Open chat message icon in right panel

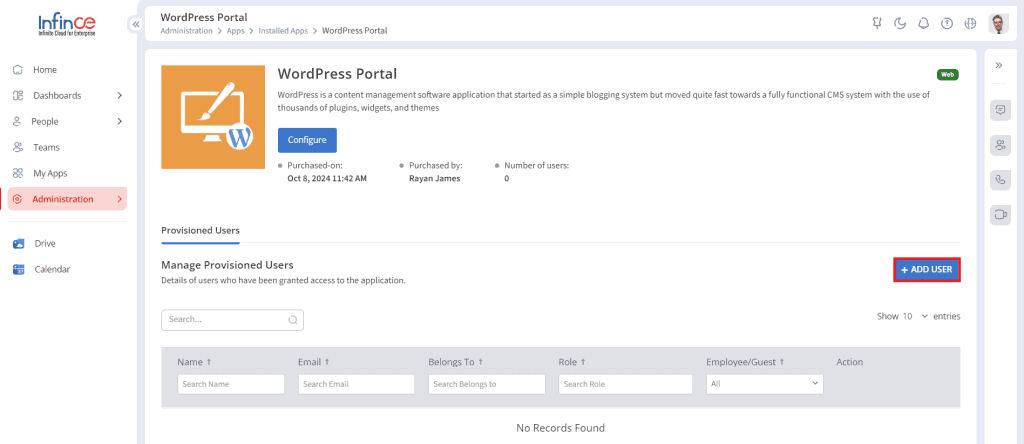[x=1000, y=110]
